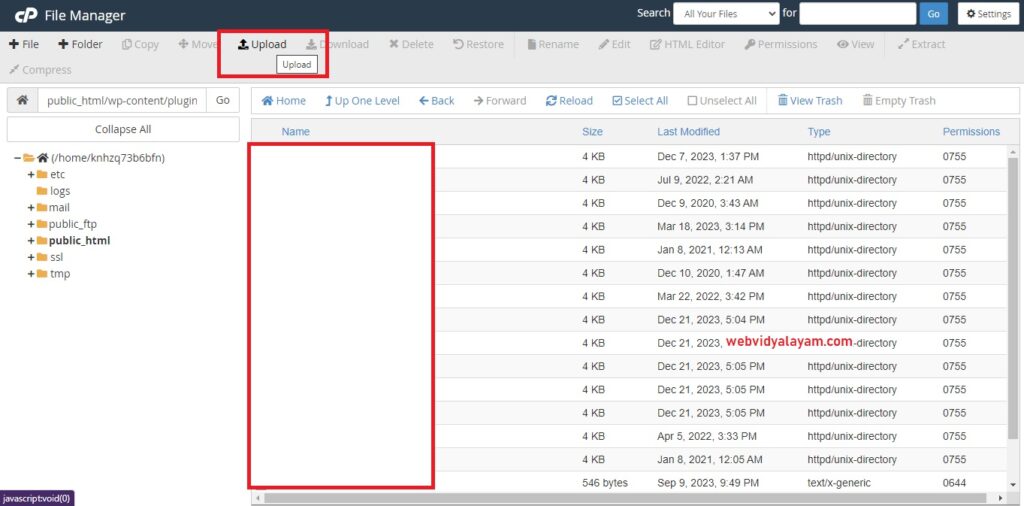Click the Go button next to search
Image resolution: width=1024 pixels, height=506 pixels.
(933, 14)
